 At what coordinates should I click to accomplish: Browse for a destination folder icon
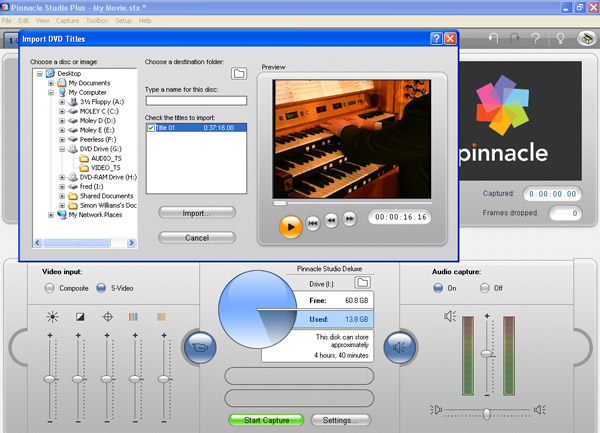coord(239,74)
